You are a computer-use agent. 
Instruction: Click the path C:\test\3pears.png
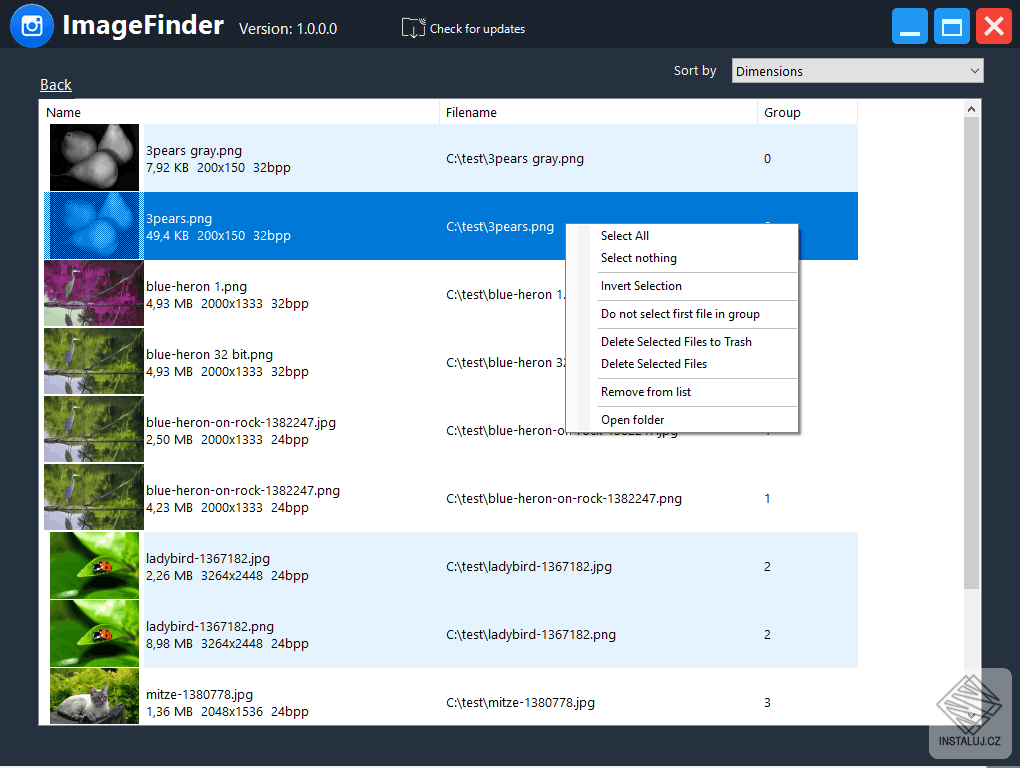point(500,227)
